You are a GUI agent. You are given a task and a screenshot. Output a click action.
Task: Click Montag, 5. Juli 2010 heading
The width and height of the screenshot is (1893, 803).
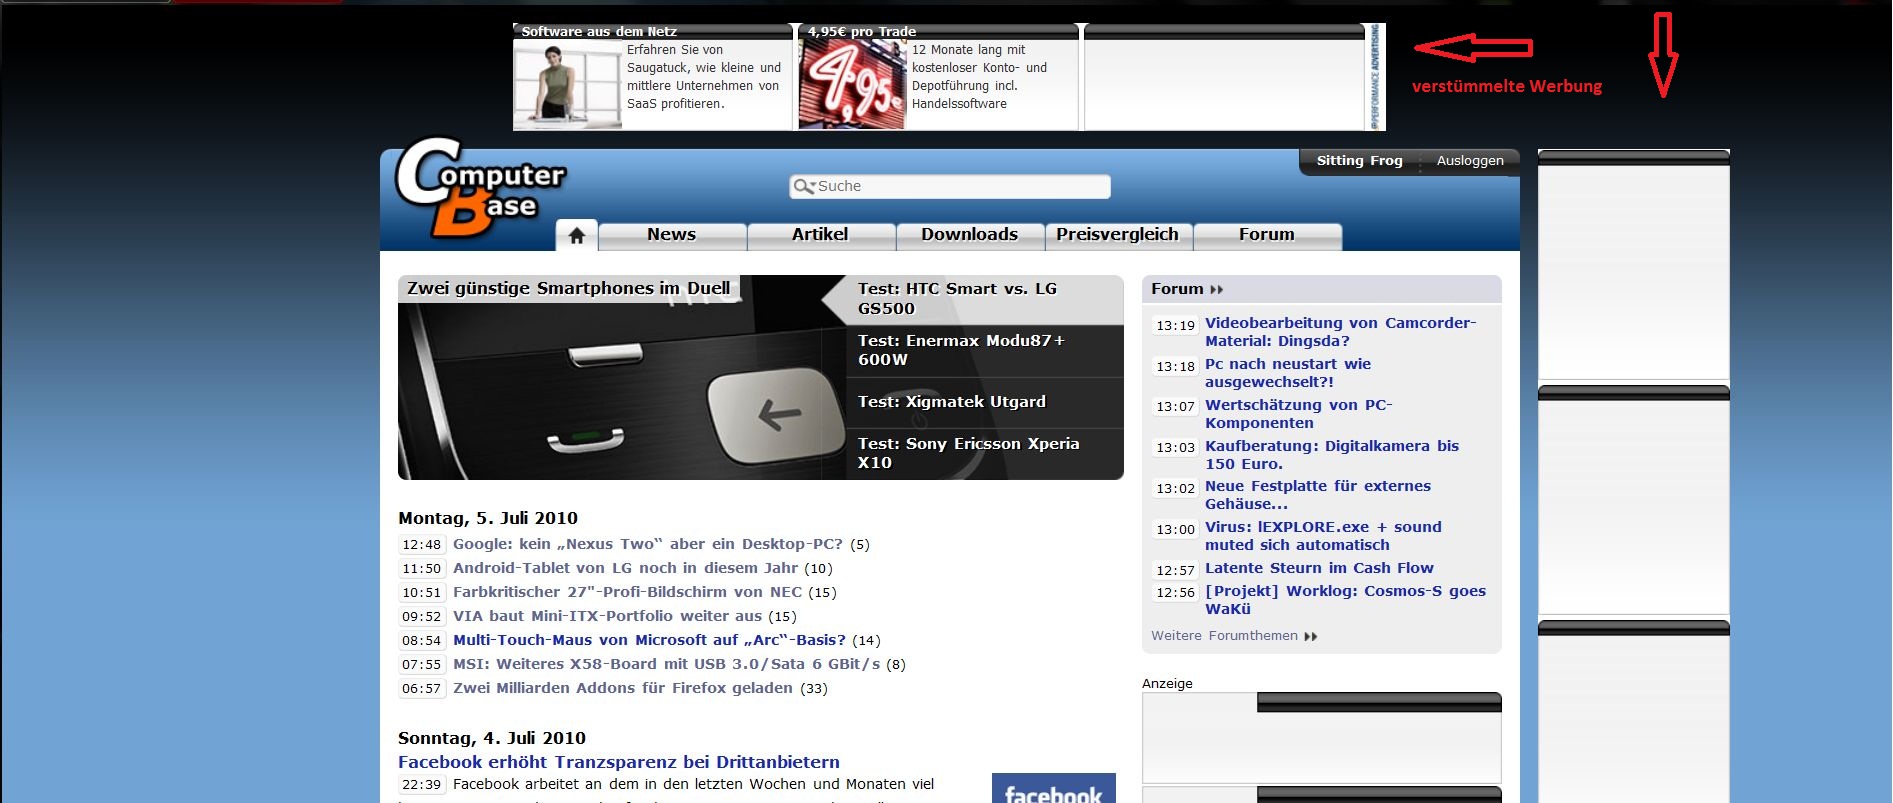[x=488, y=518]
